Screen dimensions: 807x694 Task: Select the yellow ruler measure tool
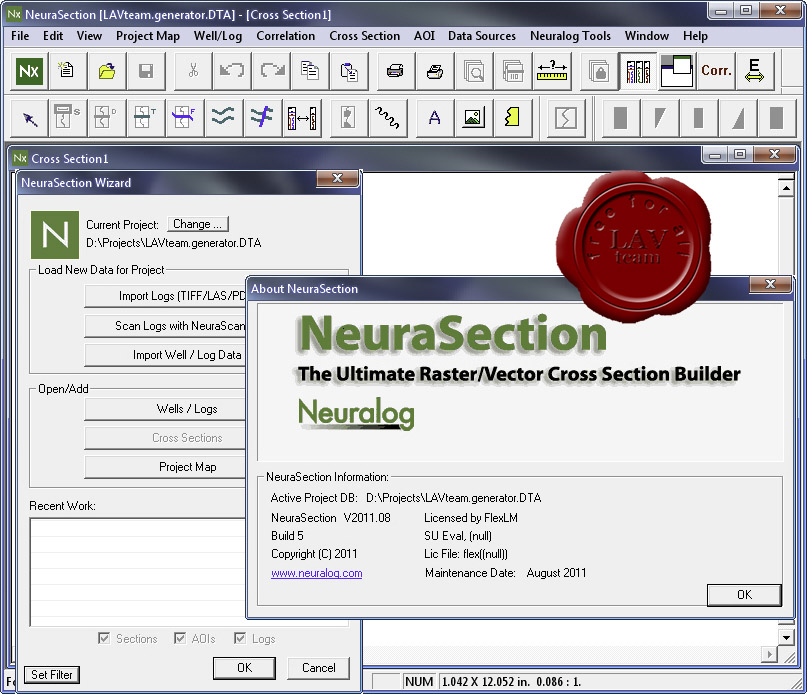click(x=552, y=71)
